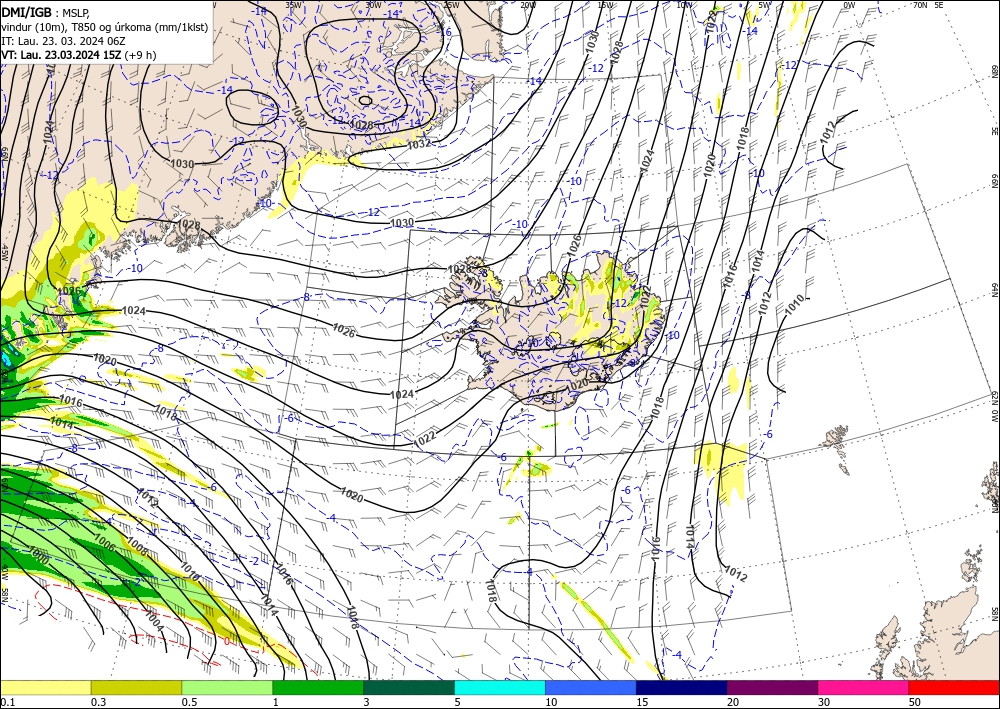Click the '1032' isobar label near Greenland
The height and width of the screenshot is (709, 1000).
coord(419,144)
